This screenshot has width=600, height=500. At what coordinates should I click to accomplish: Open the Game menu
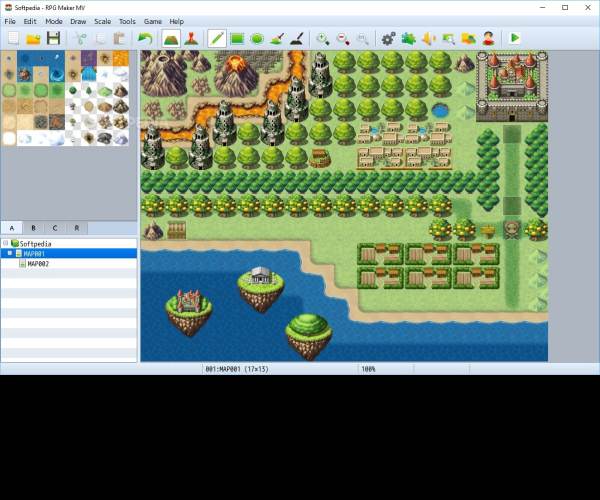point(153,21)
